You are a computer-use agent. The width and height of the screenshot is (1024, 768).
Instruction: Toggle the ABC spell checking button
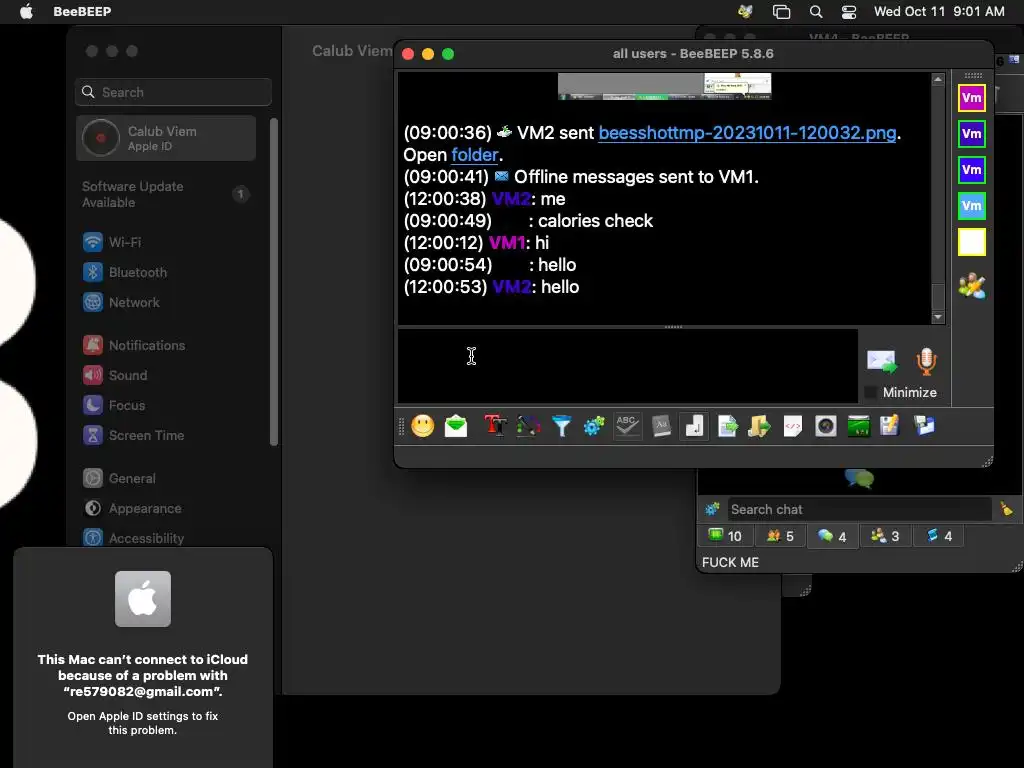pyautogui.click(x=627, y=426)
